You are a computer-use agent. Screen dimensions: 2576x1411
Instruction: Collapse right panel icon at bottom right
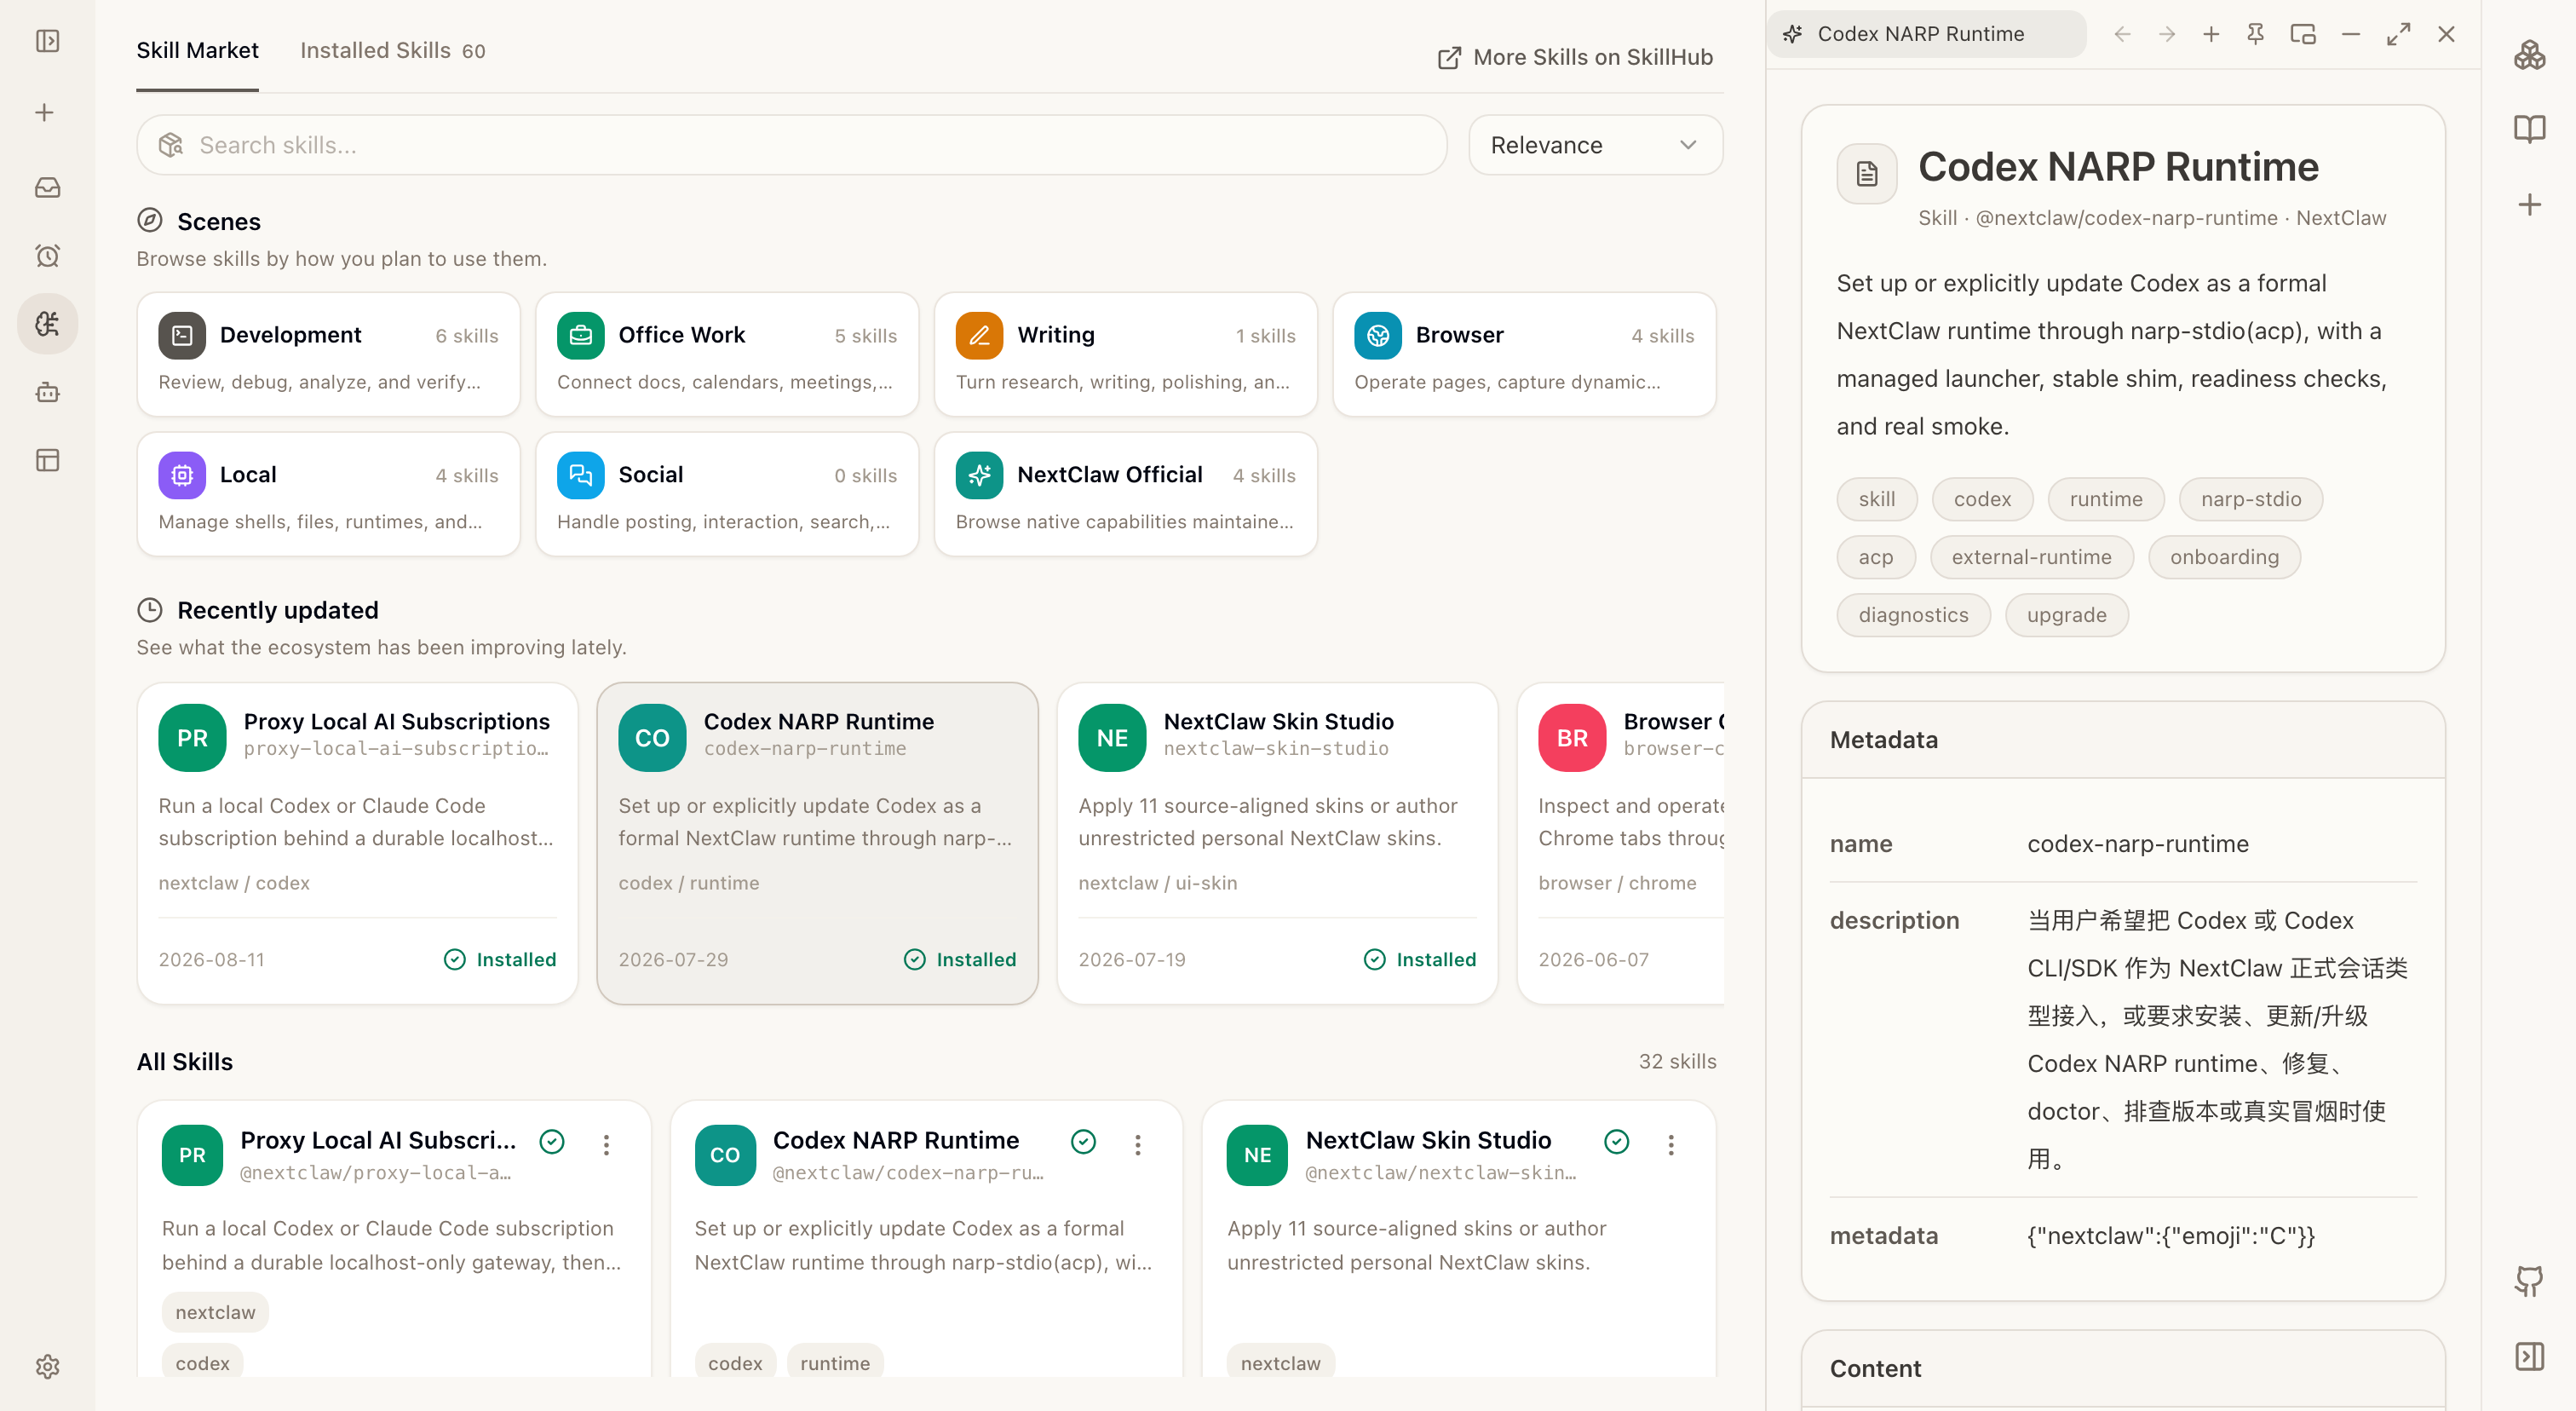(2529, 1356)
